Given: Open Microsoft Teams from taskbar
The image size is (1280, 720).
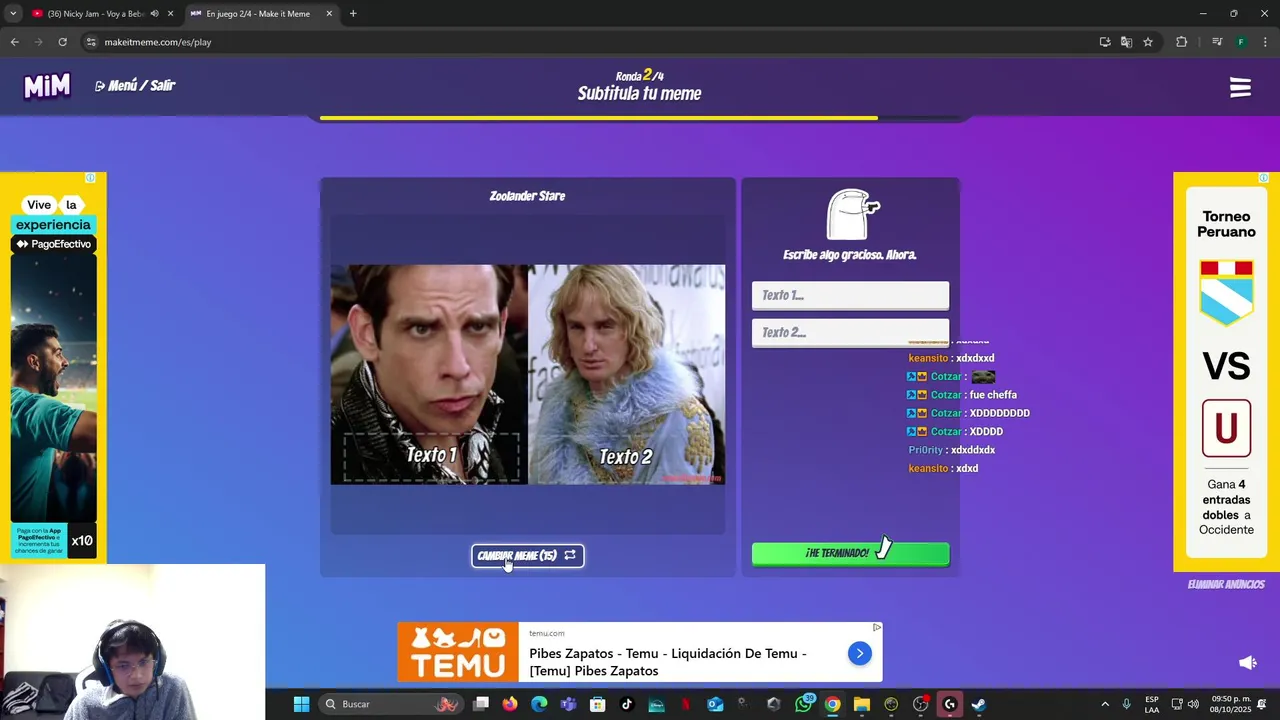Looking at the screenshot, I should (x=568, y=704).
